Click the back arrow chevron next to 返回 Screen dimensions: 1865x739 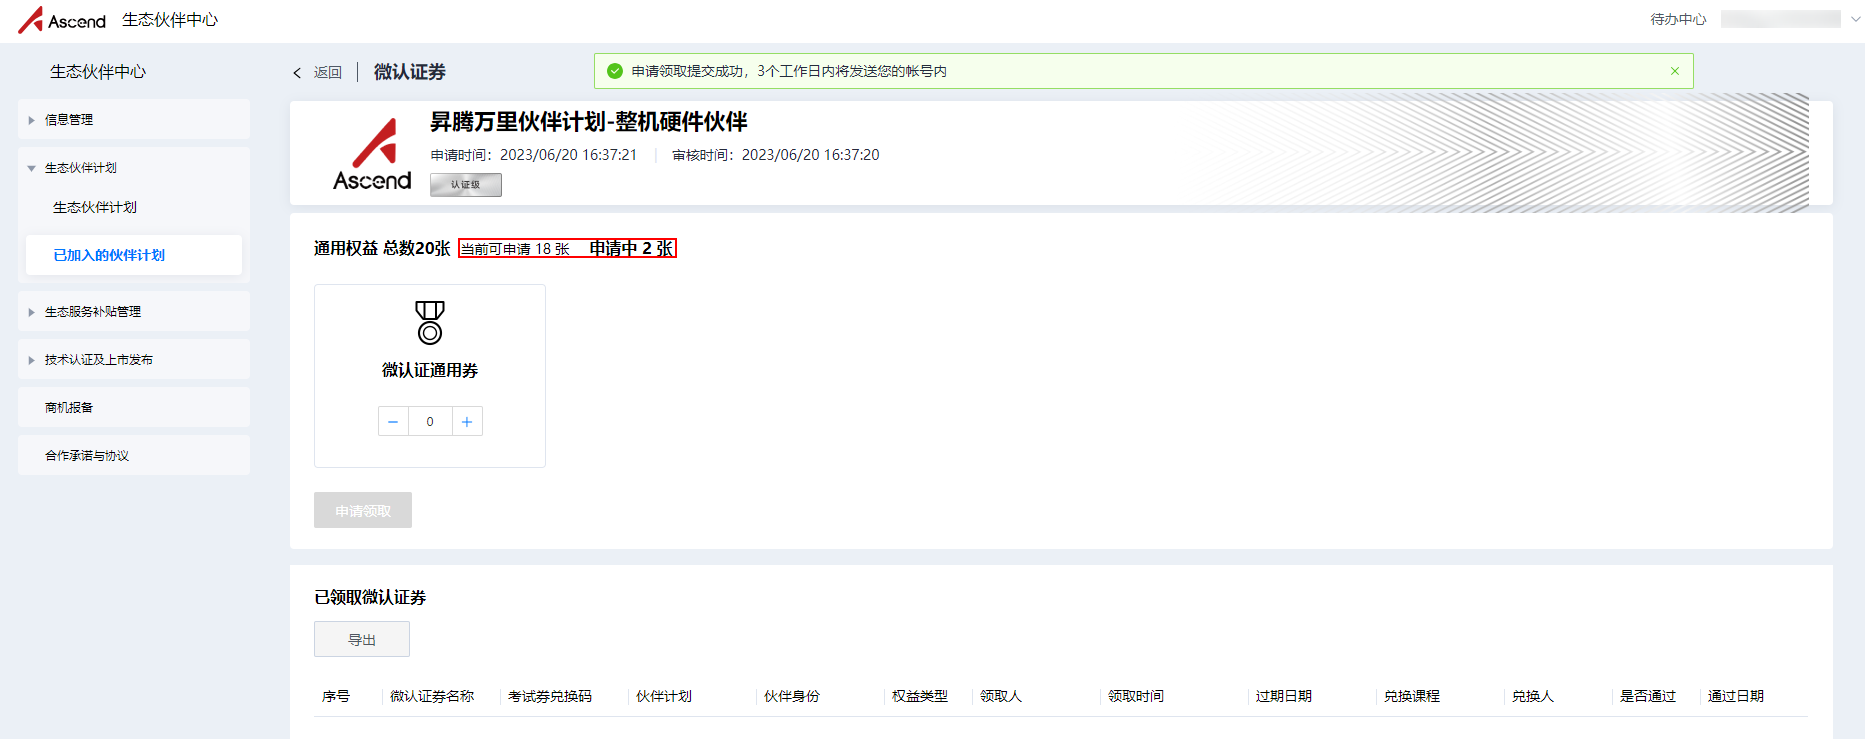(297, 72)
